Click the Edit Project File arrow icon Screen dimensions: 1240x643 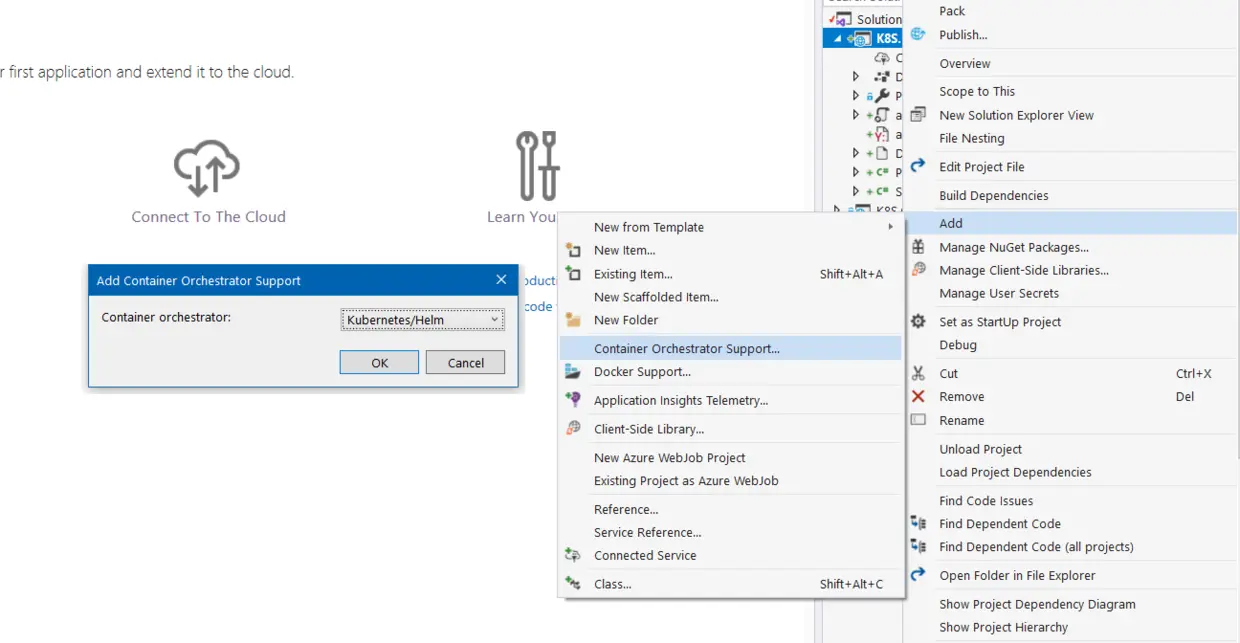918,166
